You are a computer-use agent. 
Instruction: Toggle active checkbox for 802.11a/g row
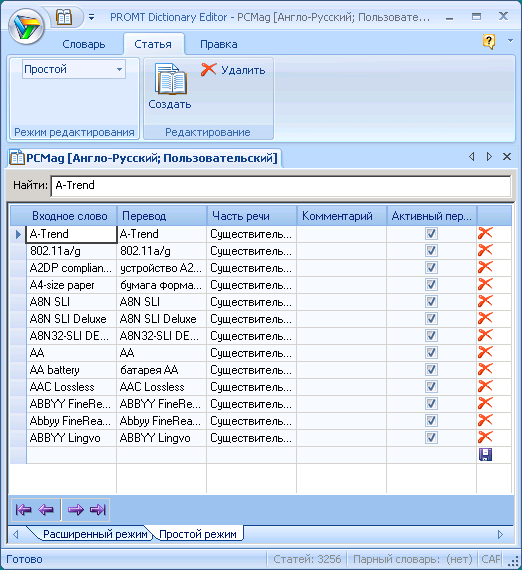(x=431, y=250)
